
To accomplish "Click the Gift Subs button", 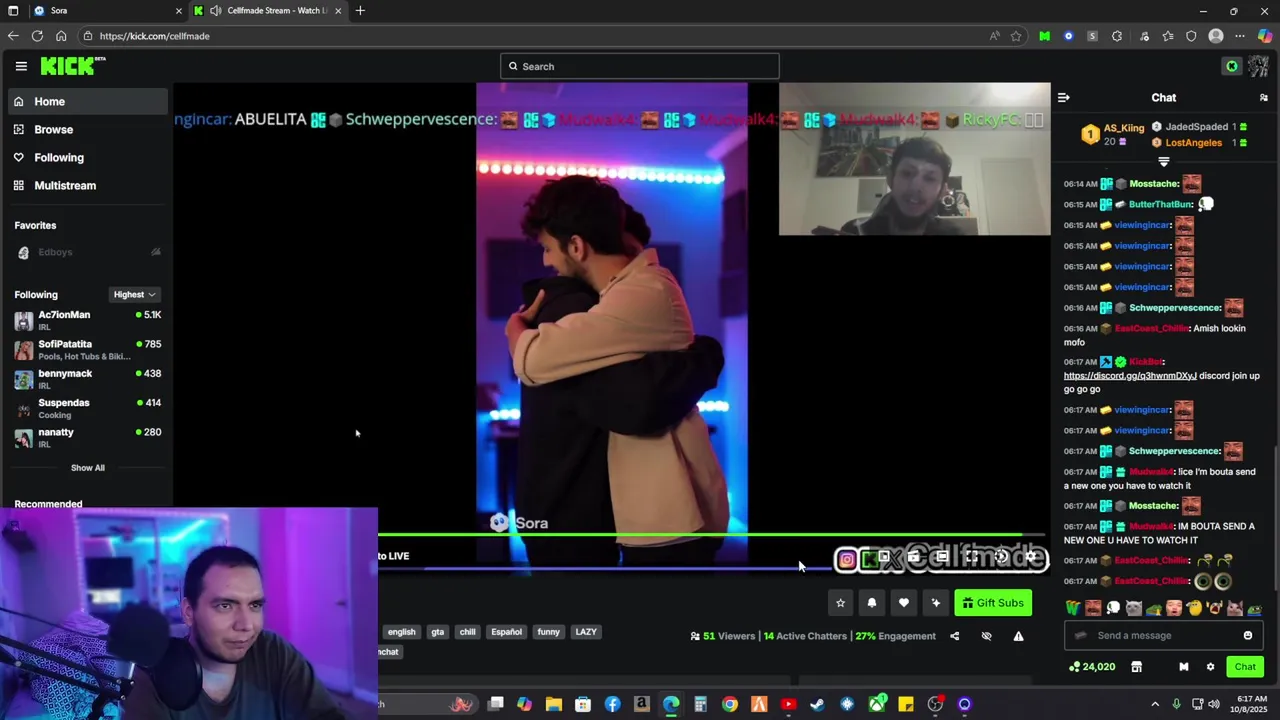I will click(x=993, y=603).
